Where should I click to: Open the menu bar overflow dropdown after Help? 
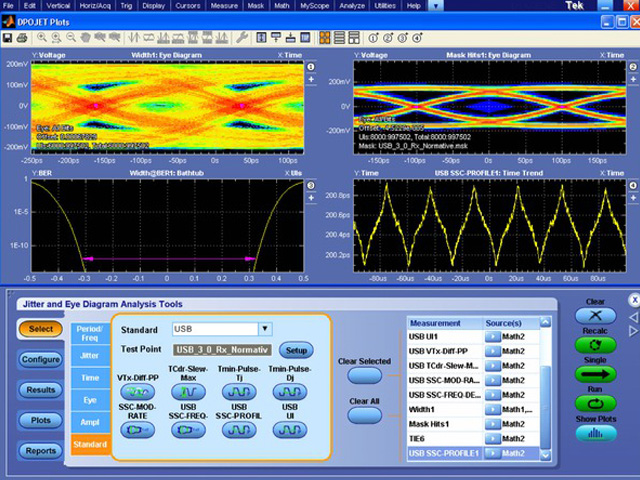pyautogui.click(x=436, y=6)
